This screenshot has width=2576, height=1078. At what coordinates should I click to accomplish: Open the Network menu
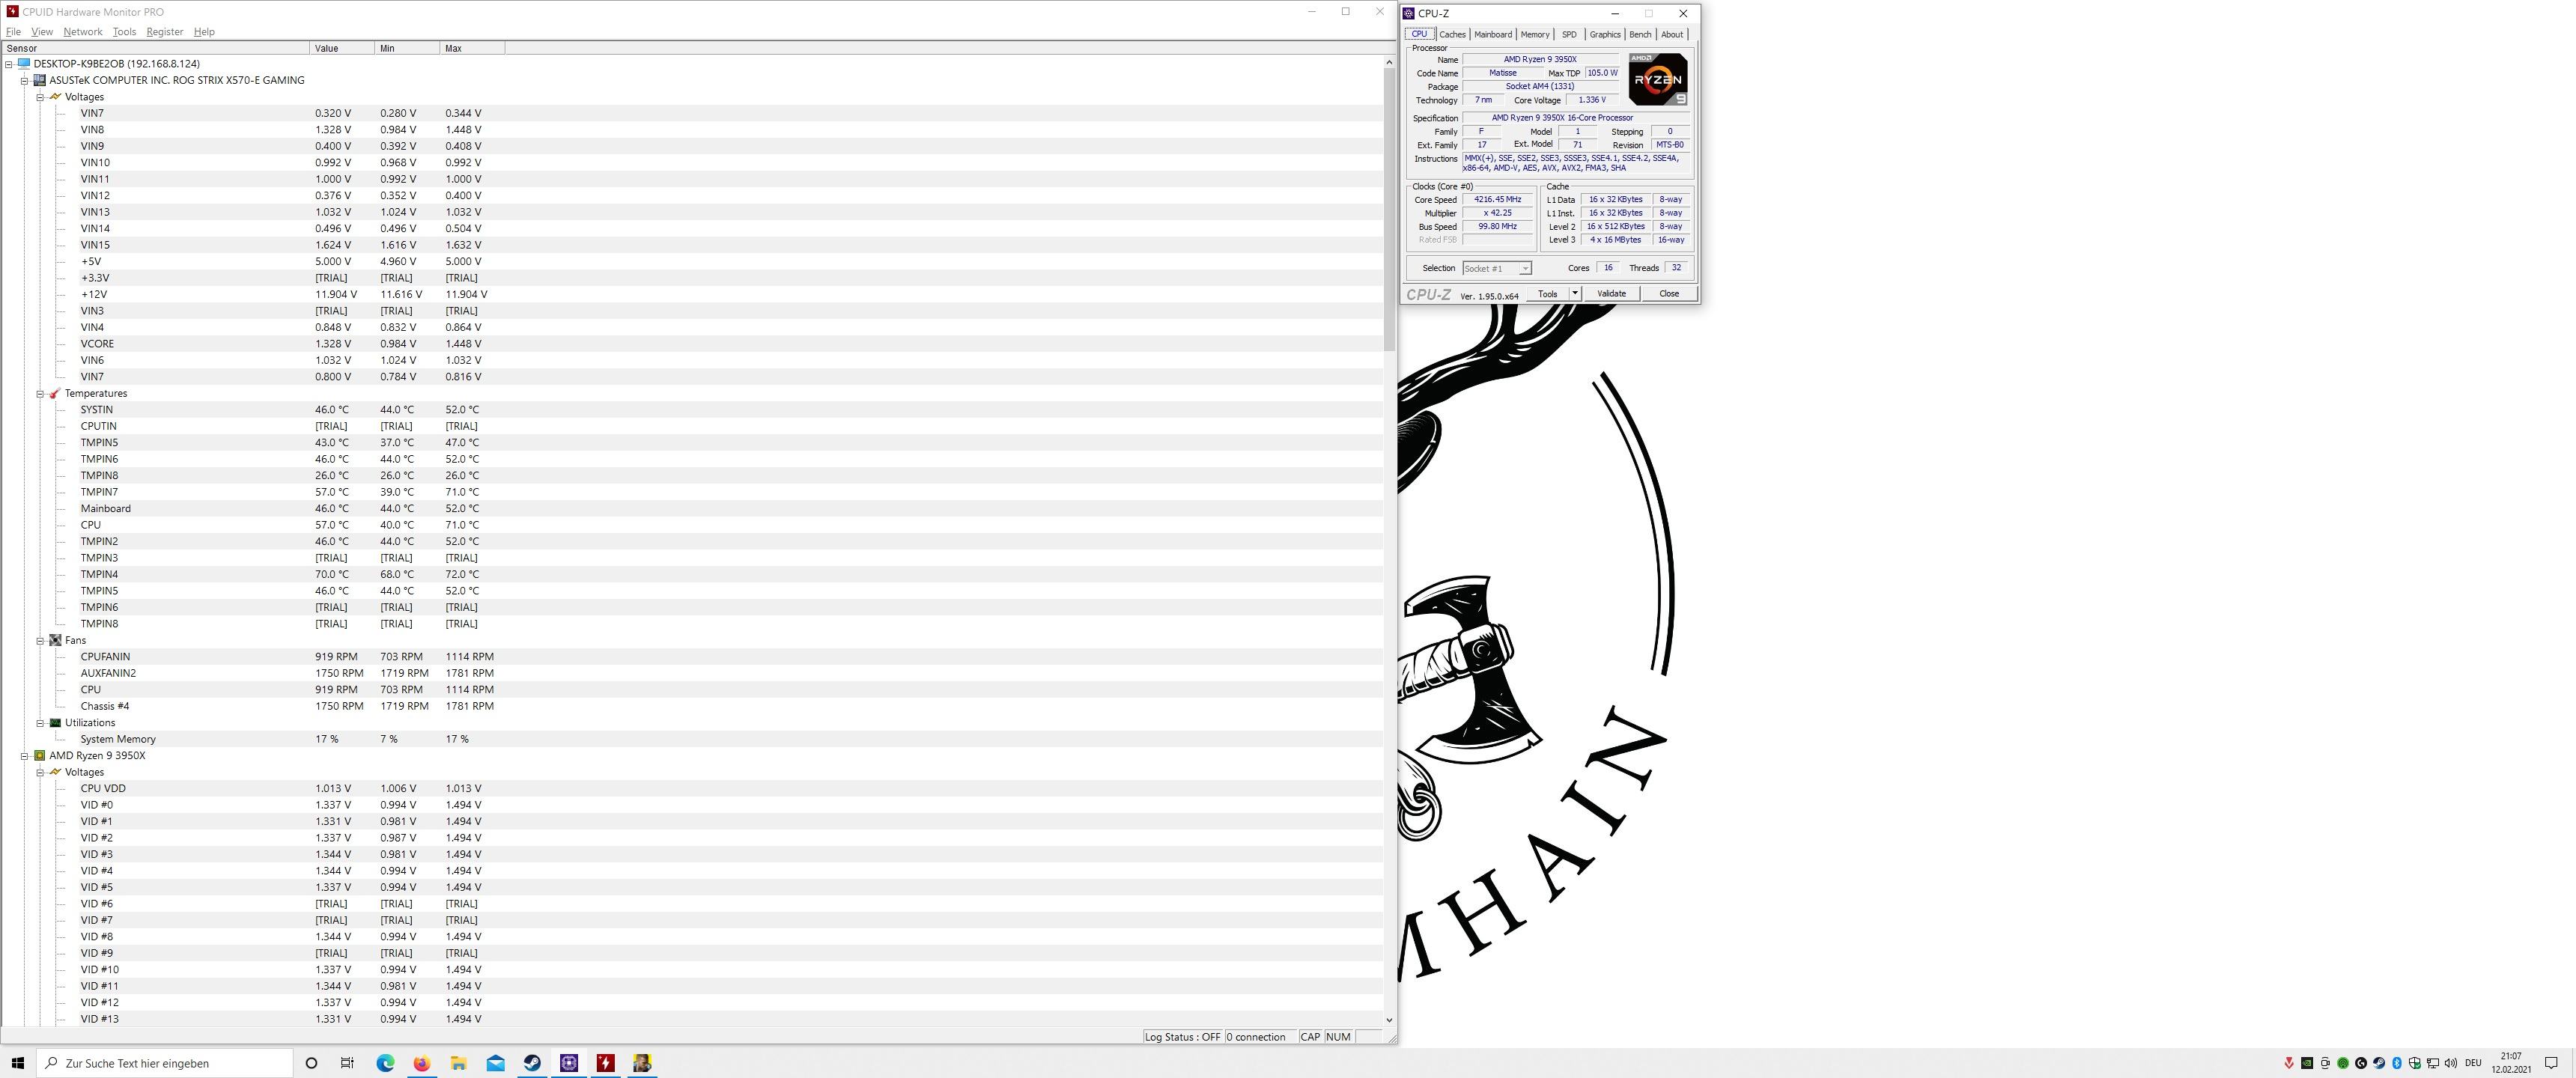click(82, 32)
